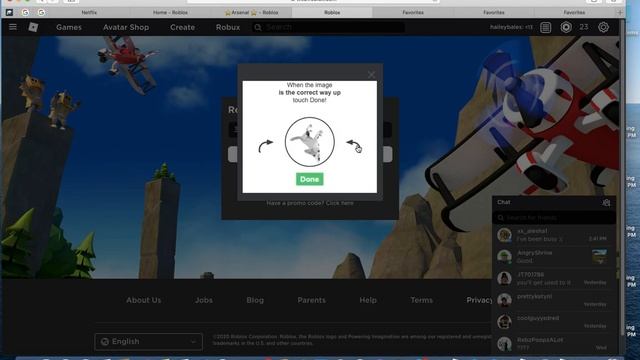Screen dimensions: 640x360
Task: Open the Privacy footer link
Action: [x=479, y=300]
